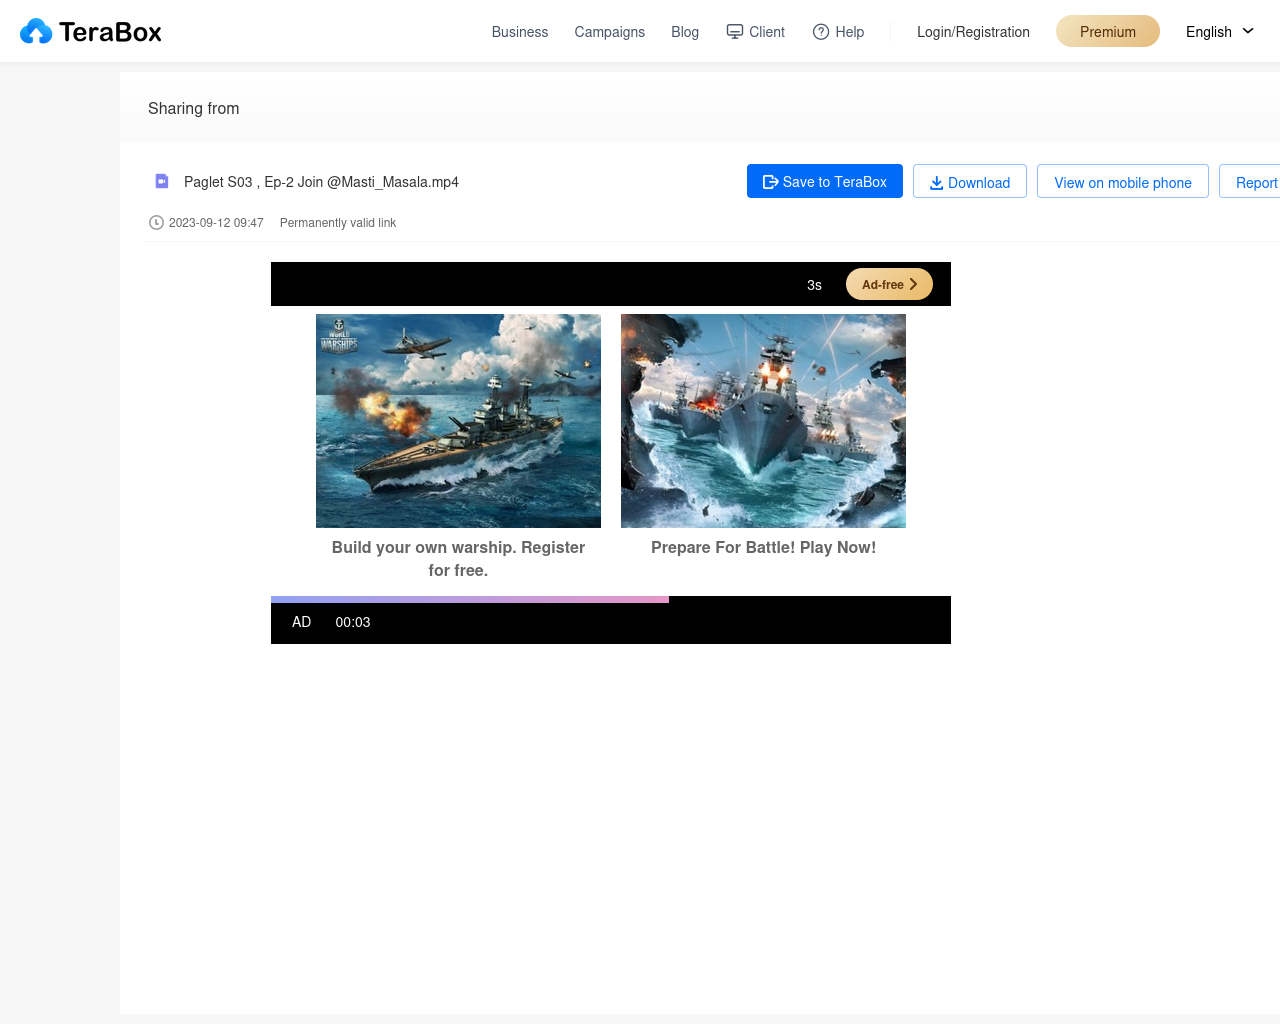Screen dimensions: 1280x1024
Task: Open the World of Warships ad thumbnail
Action: pyautogui.click(x=458, y=421)
